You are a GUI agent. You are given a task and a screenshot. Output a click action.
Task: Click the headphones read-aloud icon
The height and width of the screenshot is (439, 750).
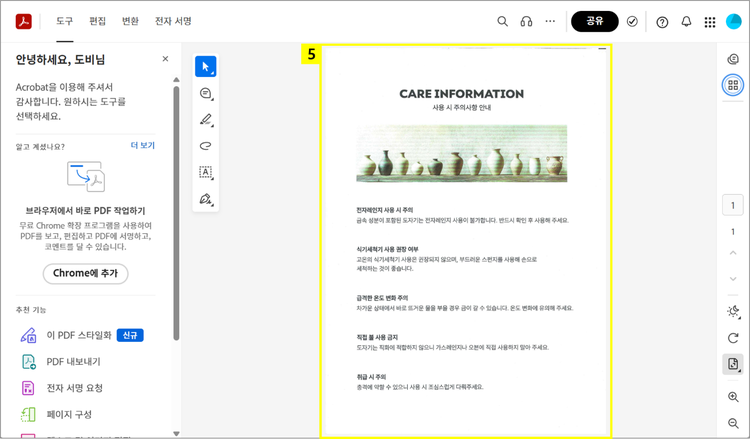pyautogui.click(x=526, y=21)
